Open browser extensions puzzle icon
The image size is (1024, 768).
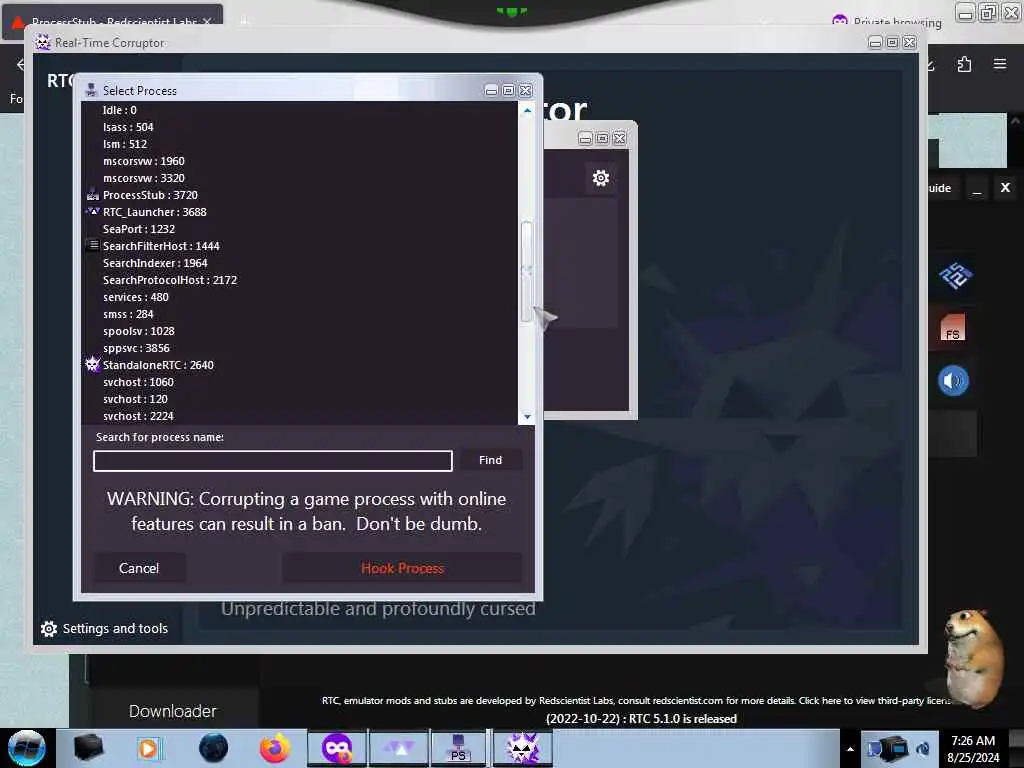coord(965,64)
